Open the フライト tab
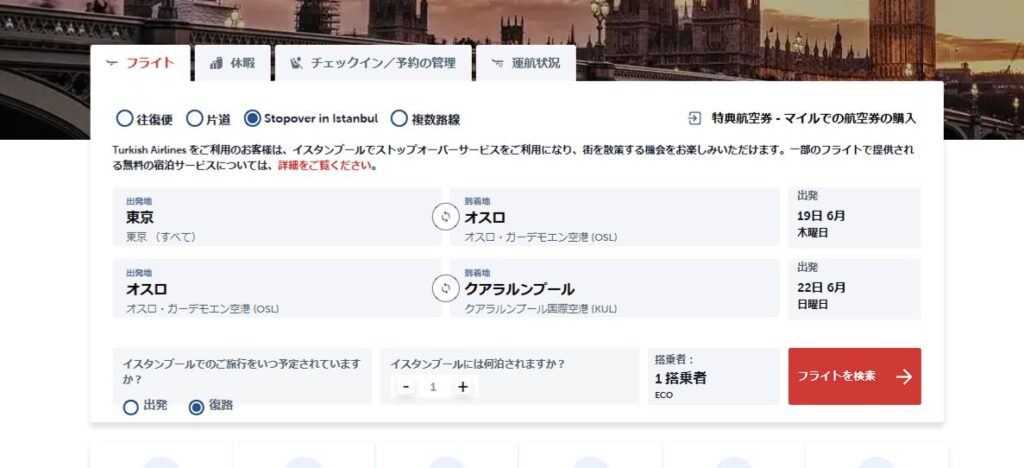Image resolution: width=1024 pixels, height=468 pixels. pos(140,63)
